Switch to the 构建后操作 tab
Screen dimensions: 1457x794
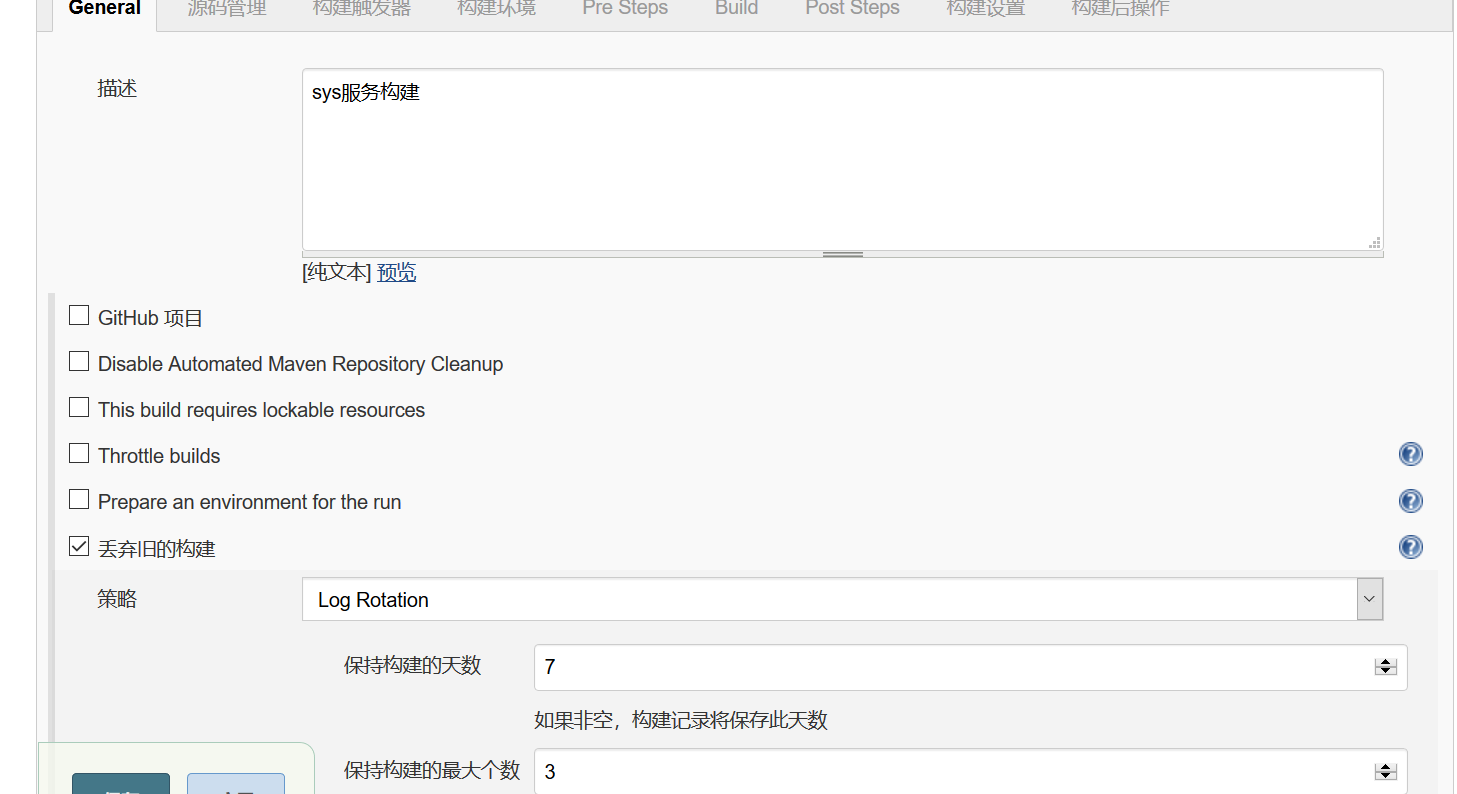1120,10
